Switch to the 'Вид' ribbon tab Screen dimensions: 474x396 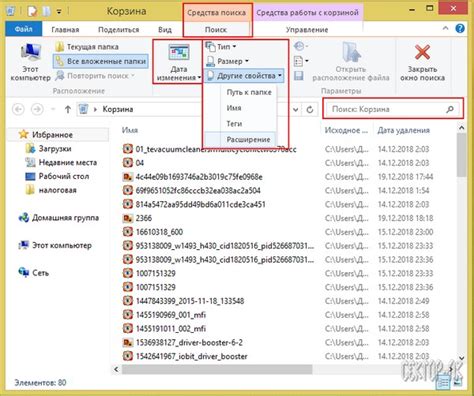pos(165,30)
